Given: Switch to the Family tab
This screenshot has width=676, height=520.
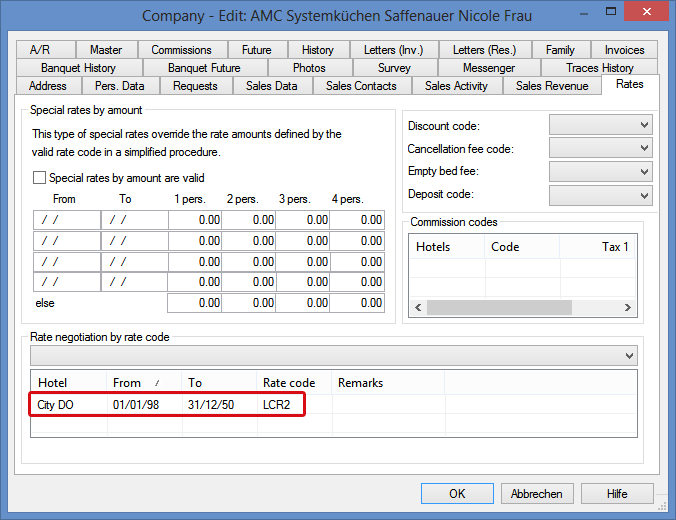Looking at the screenshot, I should click(x=561, y=50).
